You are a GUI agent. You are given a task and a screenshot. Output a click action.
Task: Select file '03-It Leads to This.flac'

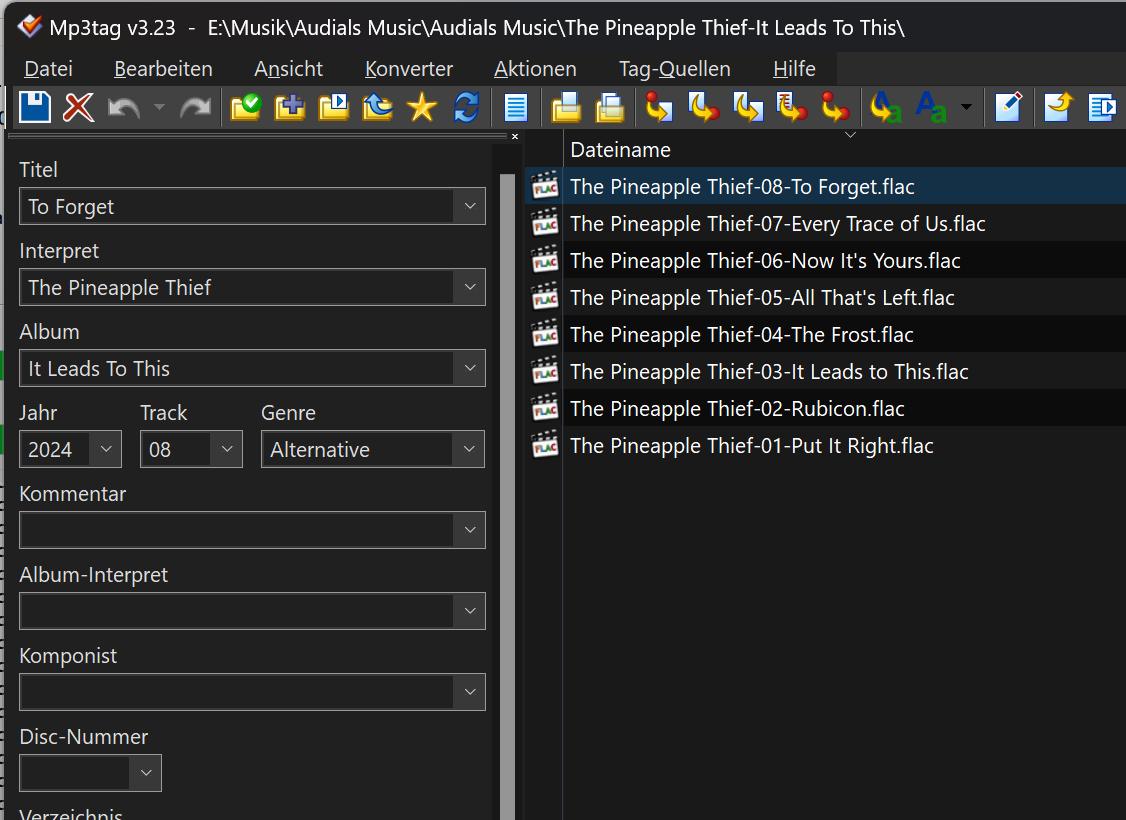click(826, 372)
